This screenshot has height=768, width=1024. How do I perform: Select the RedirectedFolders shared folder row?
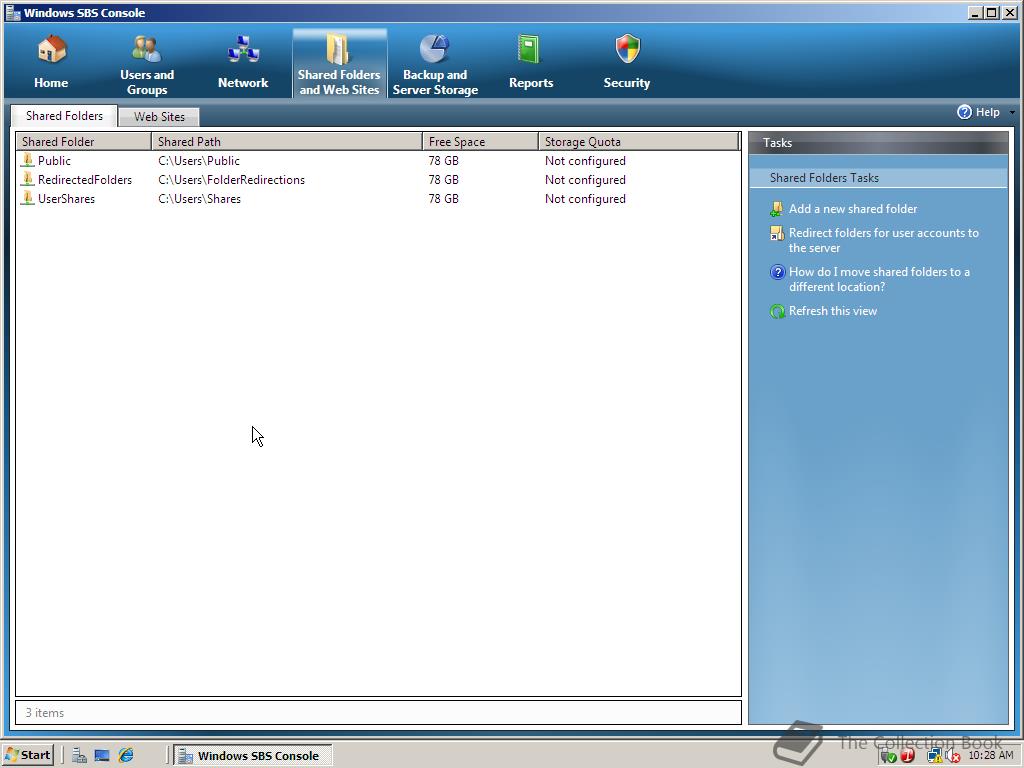379,180
